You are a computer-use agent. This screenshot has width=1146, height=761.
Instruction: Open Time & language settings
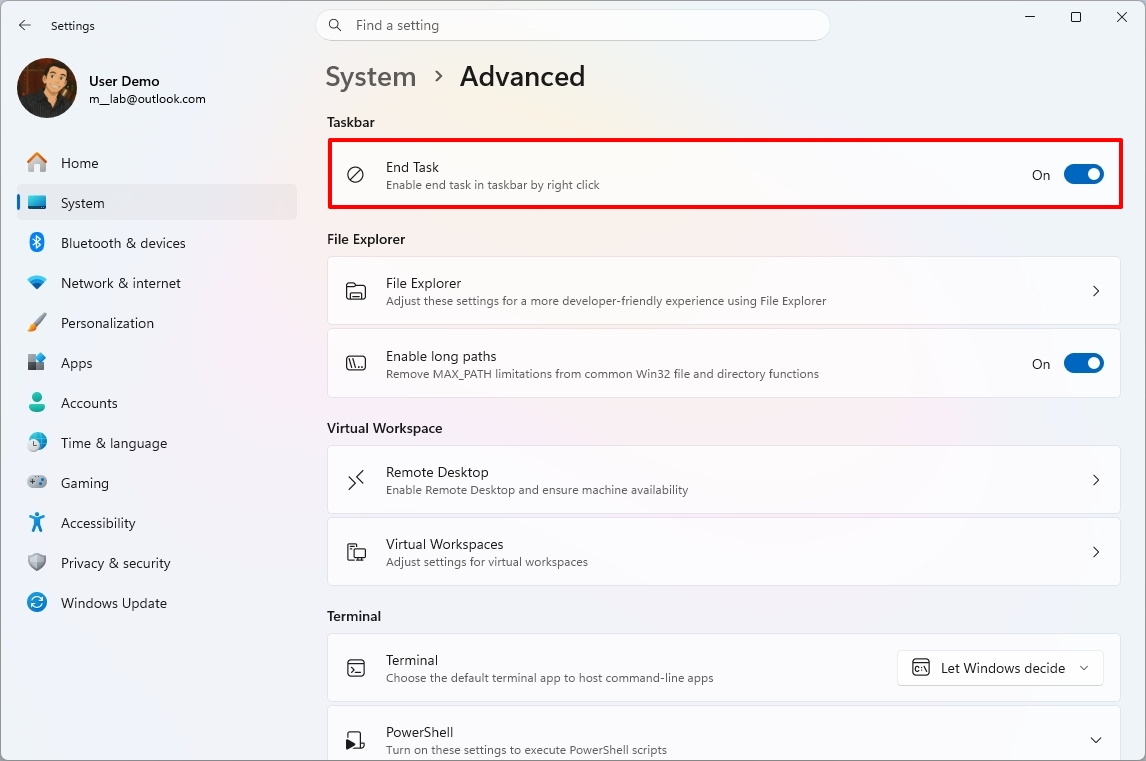click(x=156, y=442)
